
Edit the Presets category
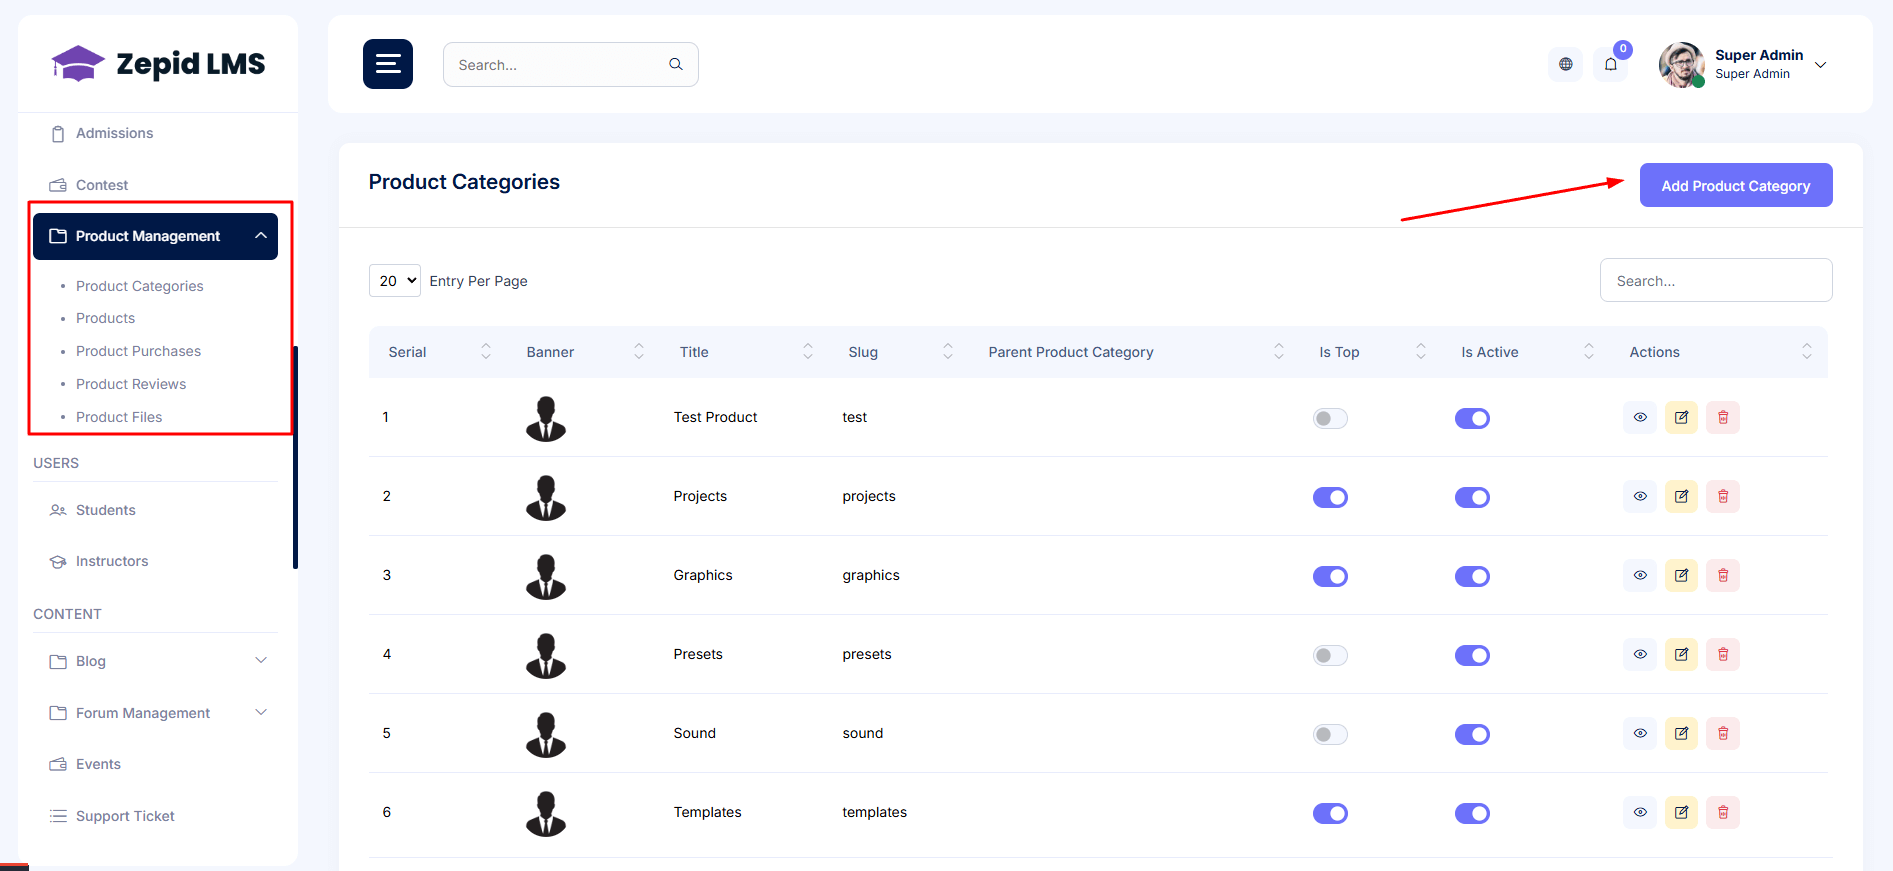[1681, 654]
